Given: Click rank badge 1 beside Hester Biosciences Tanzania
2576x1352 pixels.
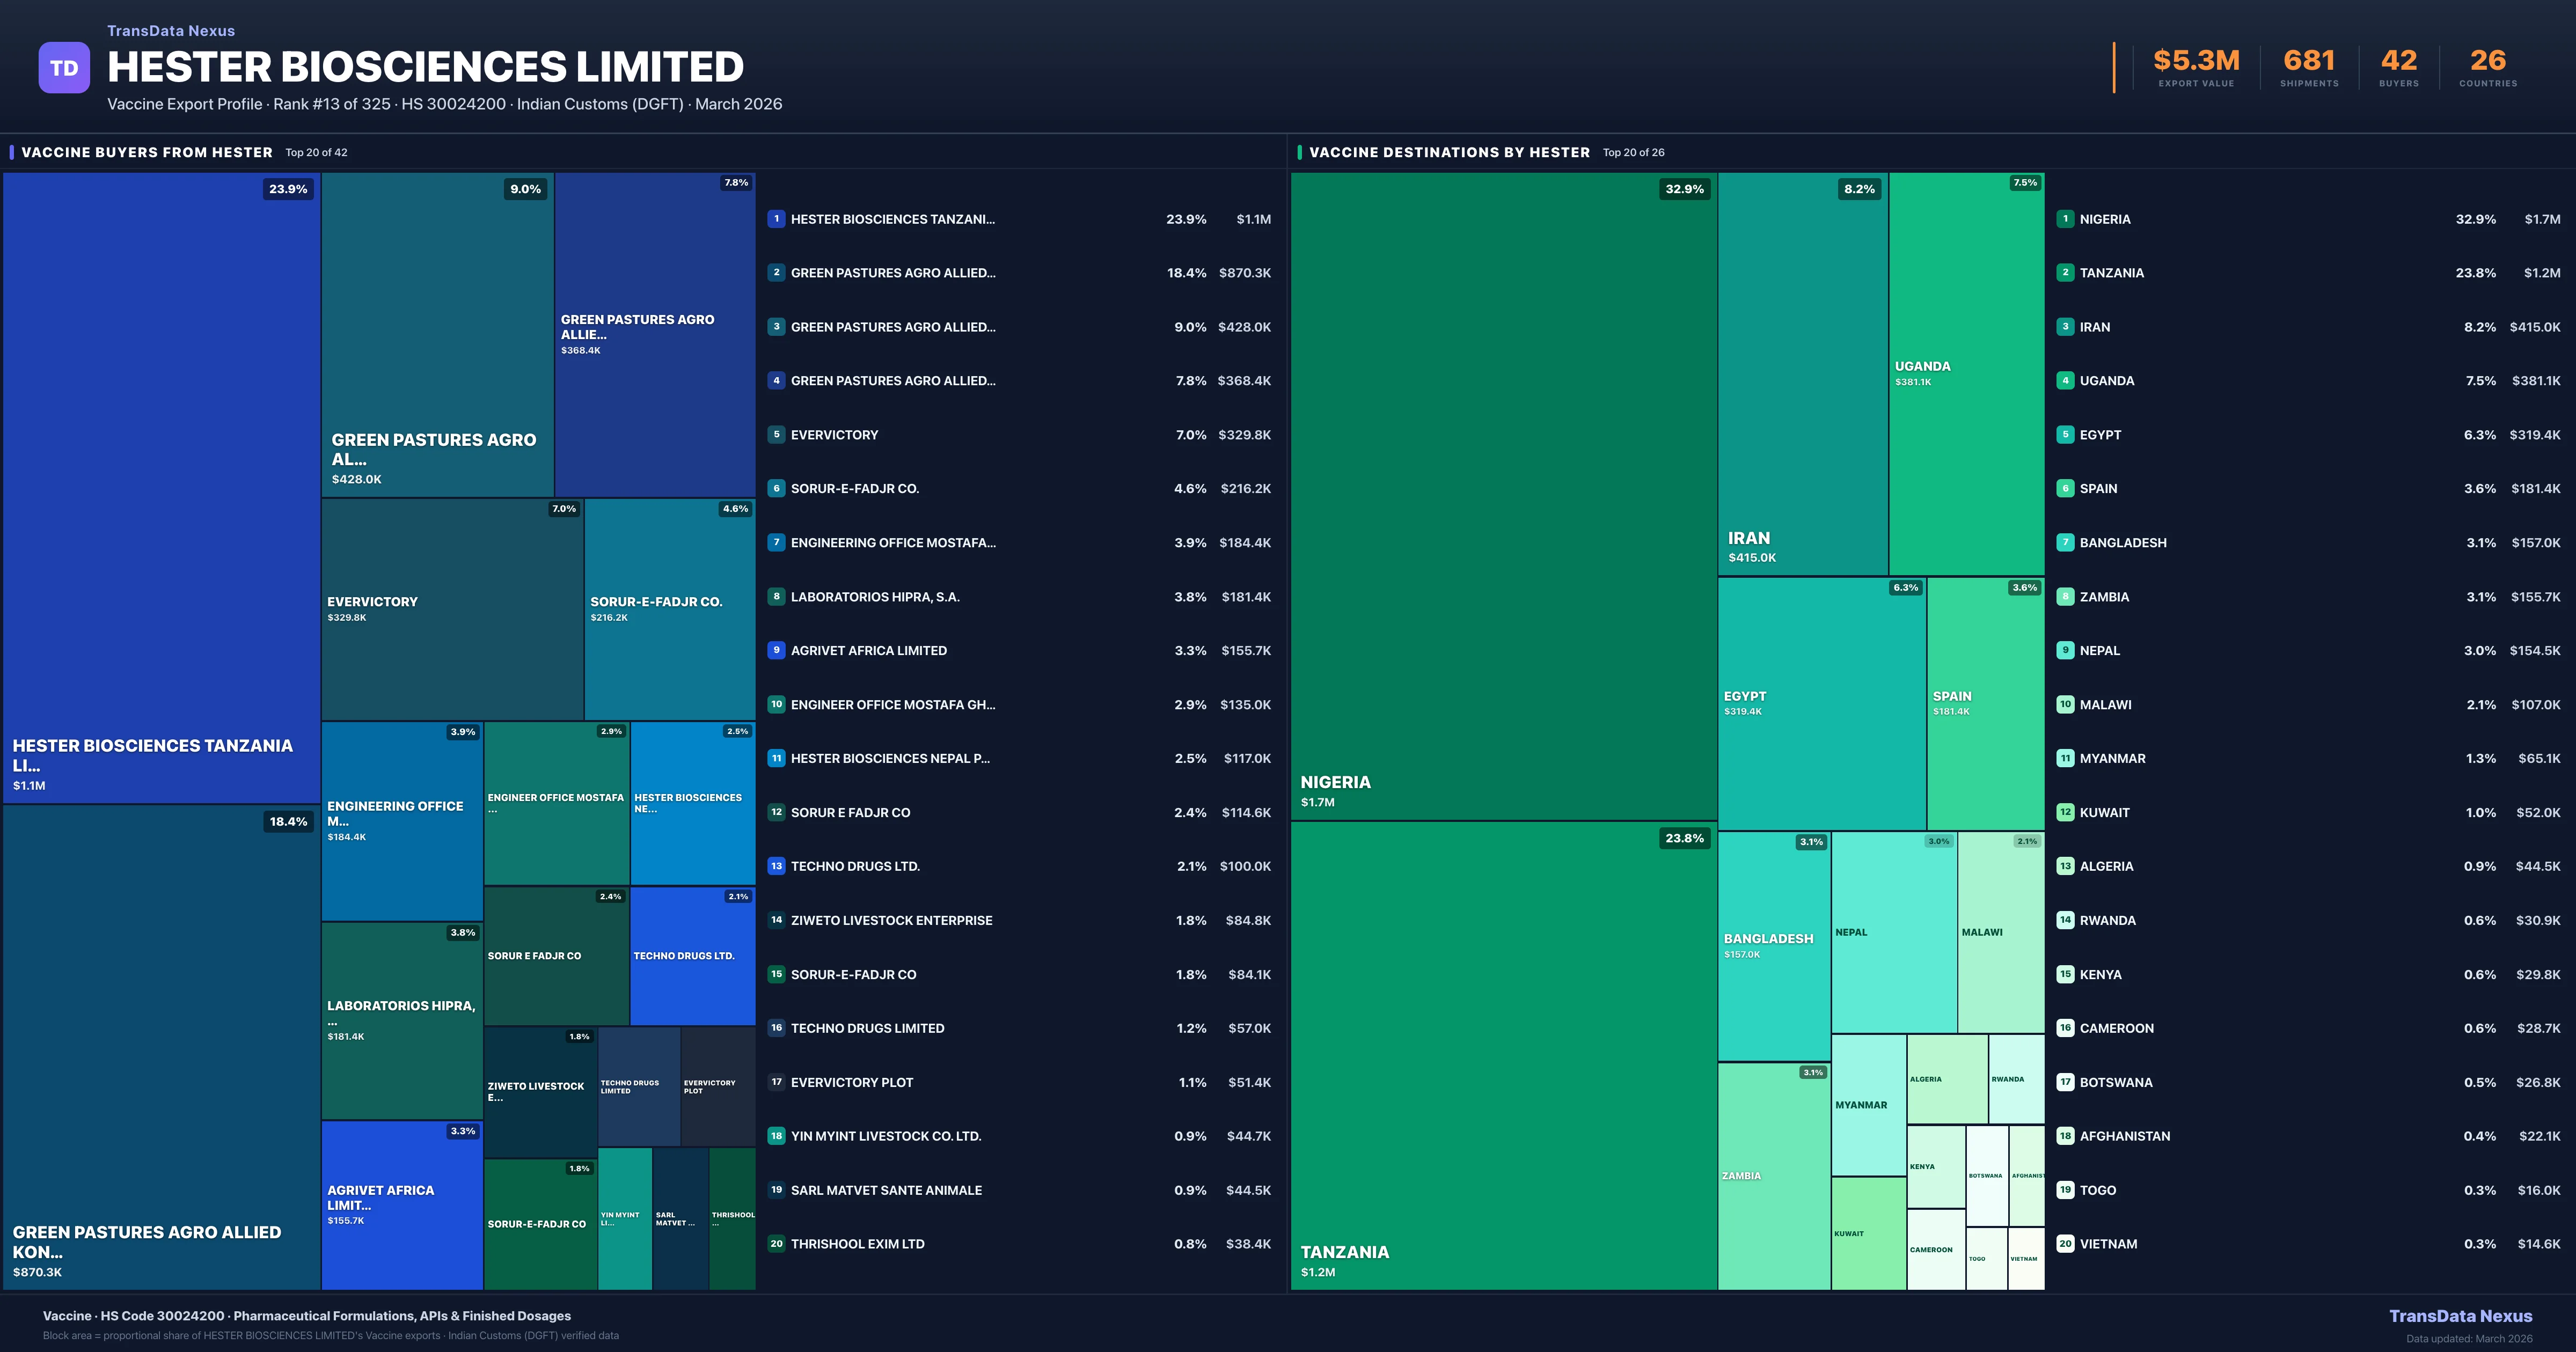Looking at the screenshot, I should [x=776, y=219].
